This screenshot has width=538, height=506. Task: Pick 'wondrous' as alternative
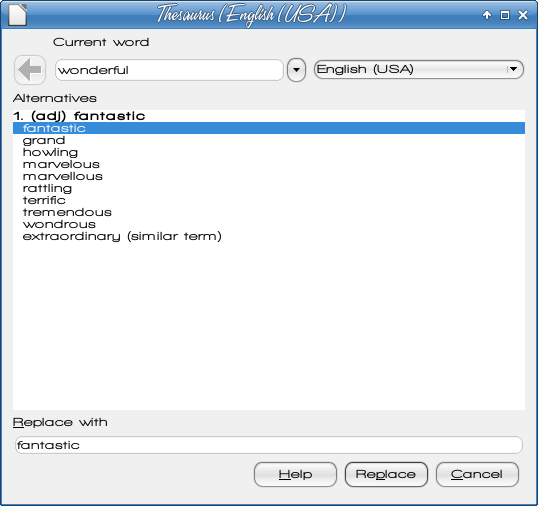coord(269,224)
